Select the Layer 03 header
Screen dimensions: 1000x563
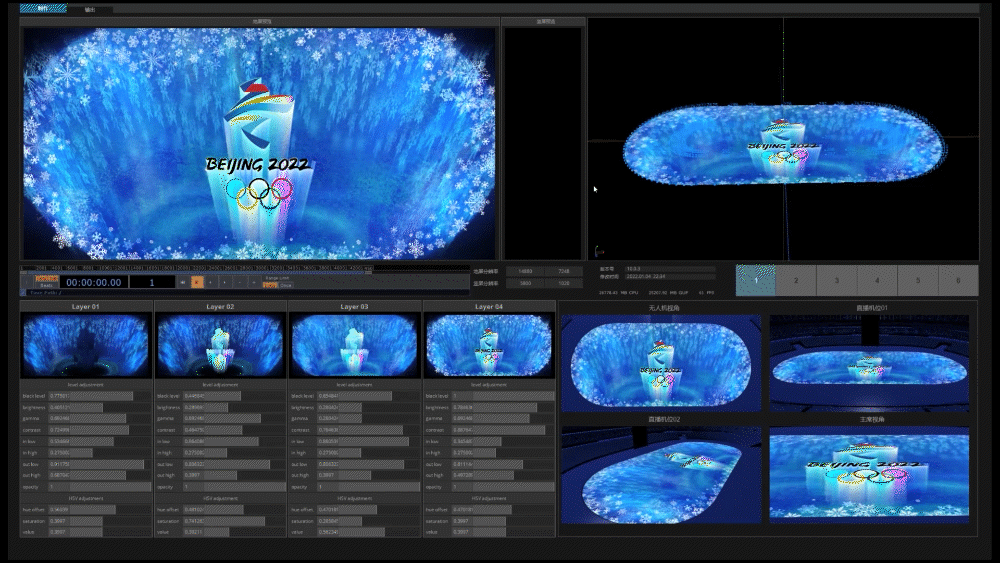click(355, 307)
